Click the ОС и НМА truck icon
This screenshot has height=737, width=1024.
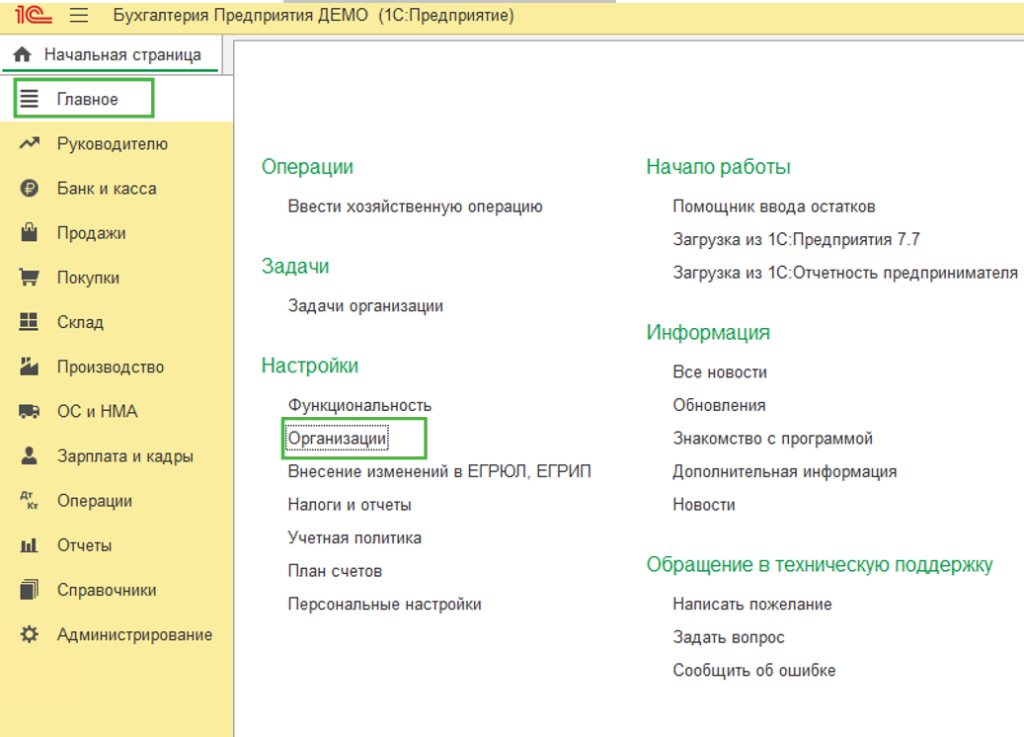pyautogui.click(x=29, y=411)
